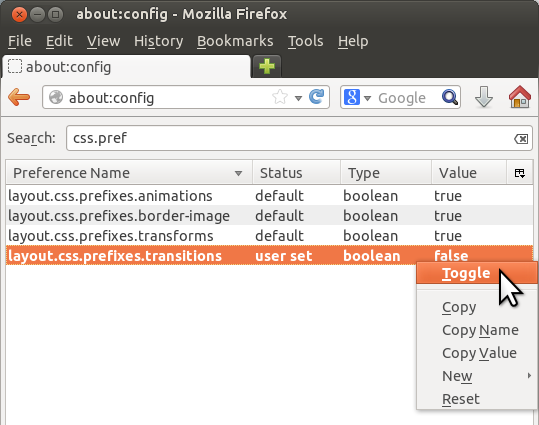Go to the Home page icon
The height and width of the screenshot is (425, 539).
tap(520, 97)
